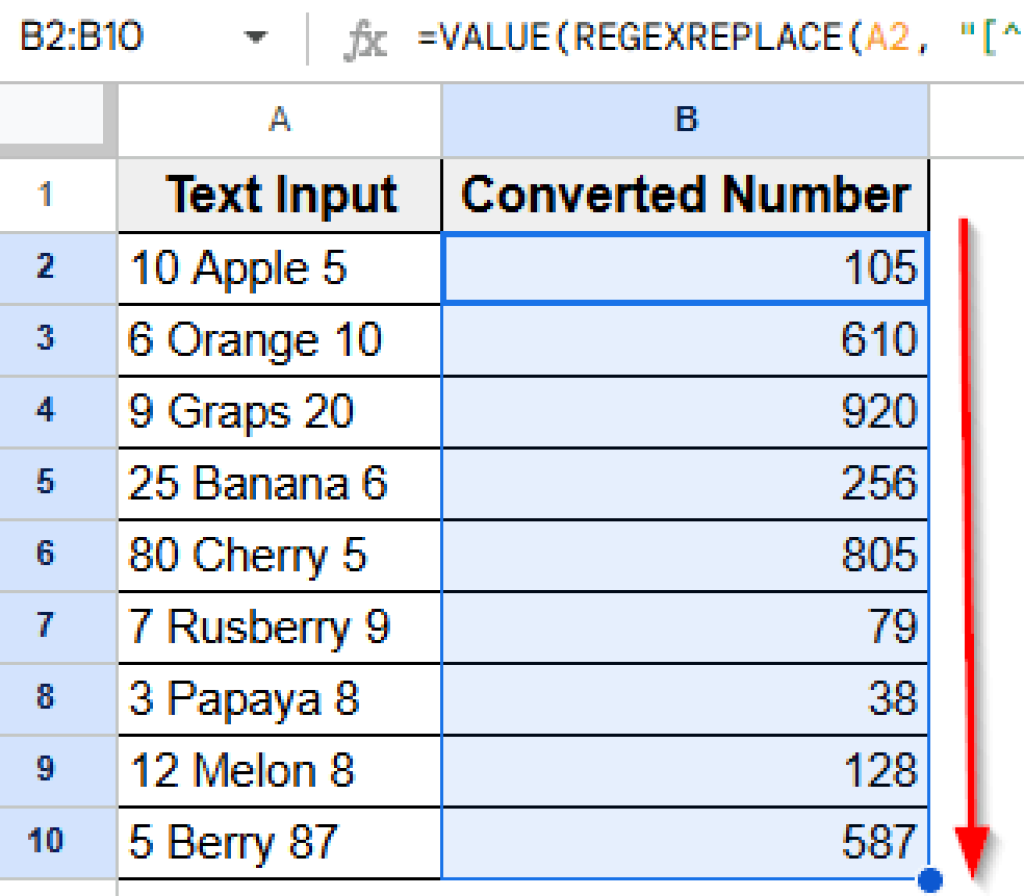Screen dimensions: 1024x896
Task: Select column B header
Action: 685,119
